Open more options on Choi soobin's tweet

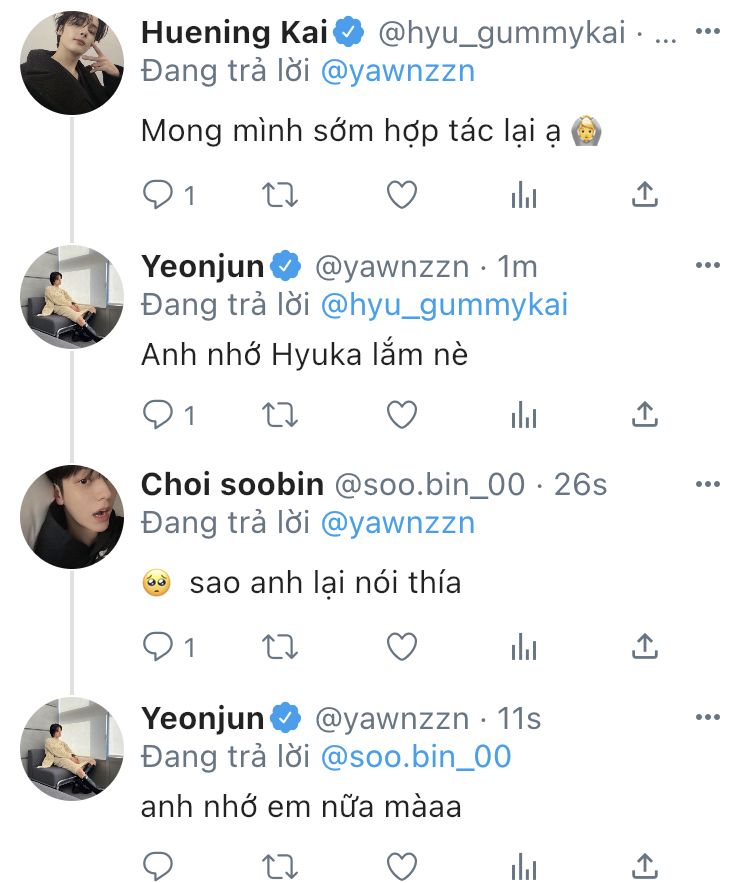(x=707, y=484)
